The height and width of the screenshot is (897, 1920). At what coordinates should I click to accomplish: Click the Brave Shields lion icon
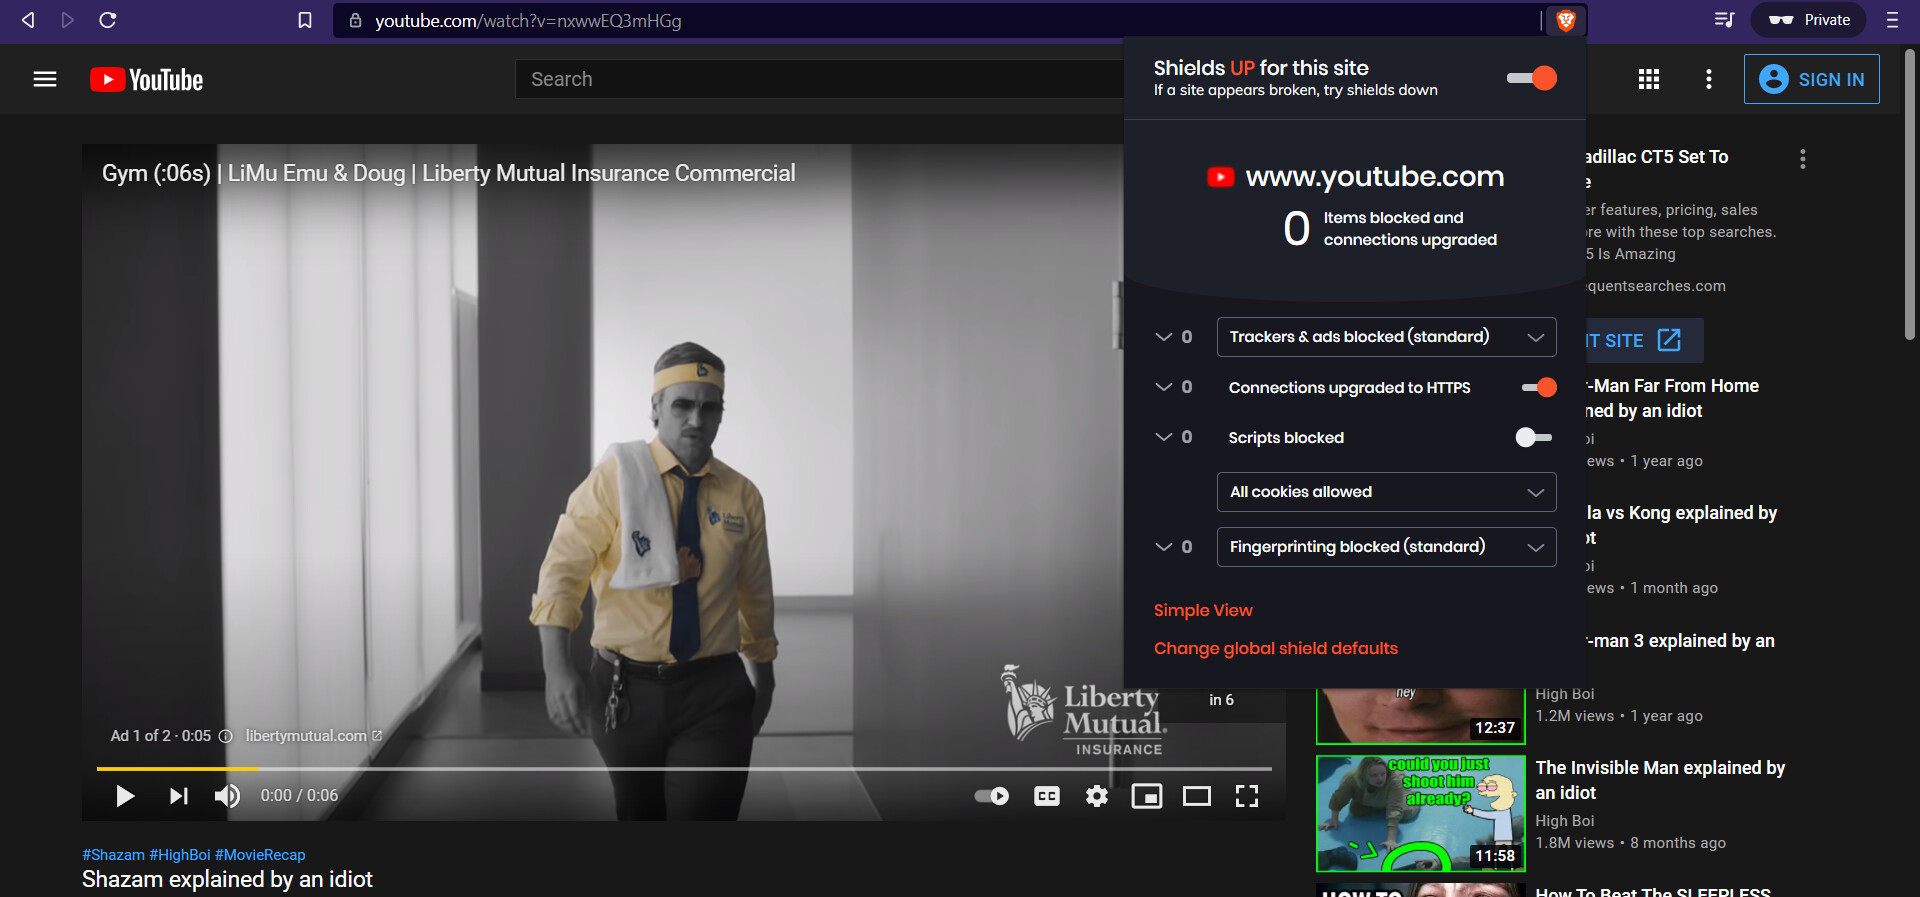1566,20
